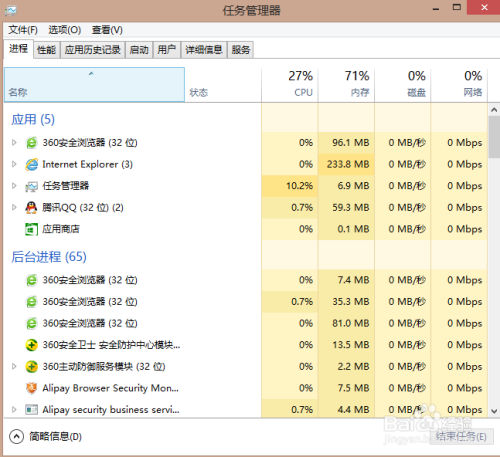Screen dimensions: 500x457
Task: Click the scrollbar up arrow
Action: click(494, 110)
